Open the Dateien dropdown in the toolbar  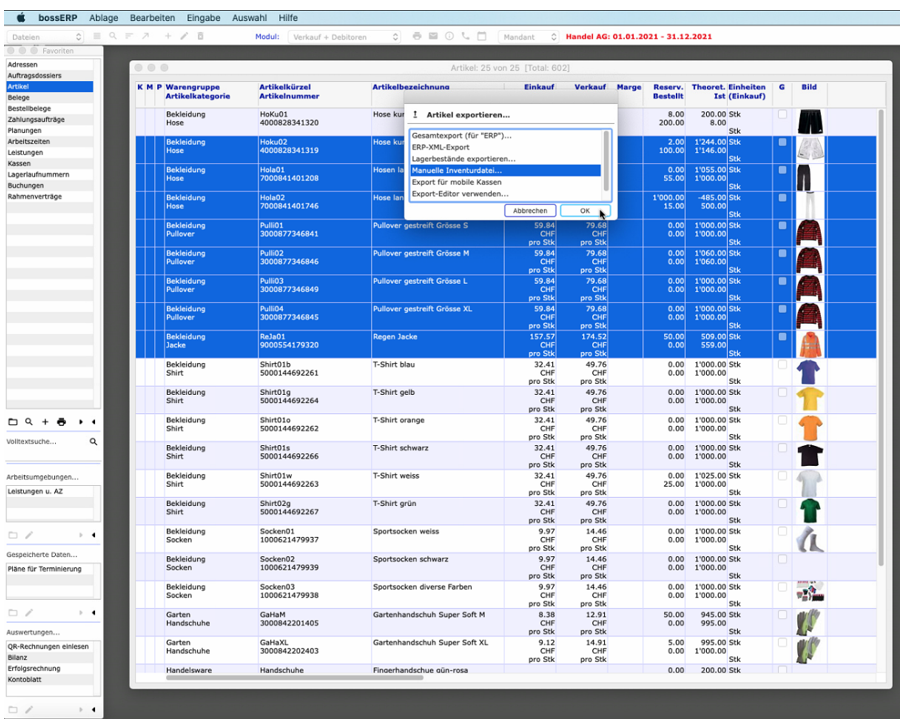(45, 37)
